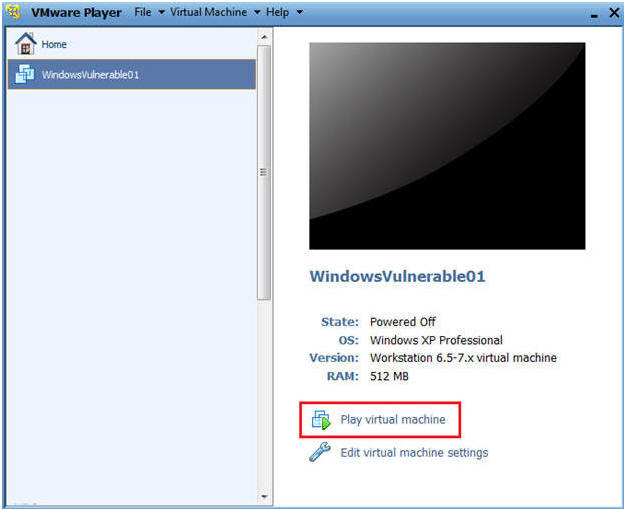Select WindowsVulnerable01 in the library list

tap(132, 74)
